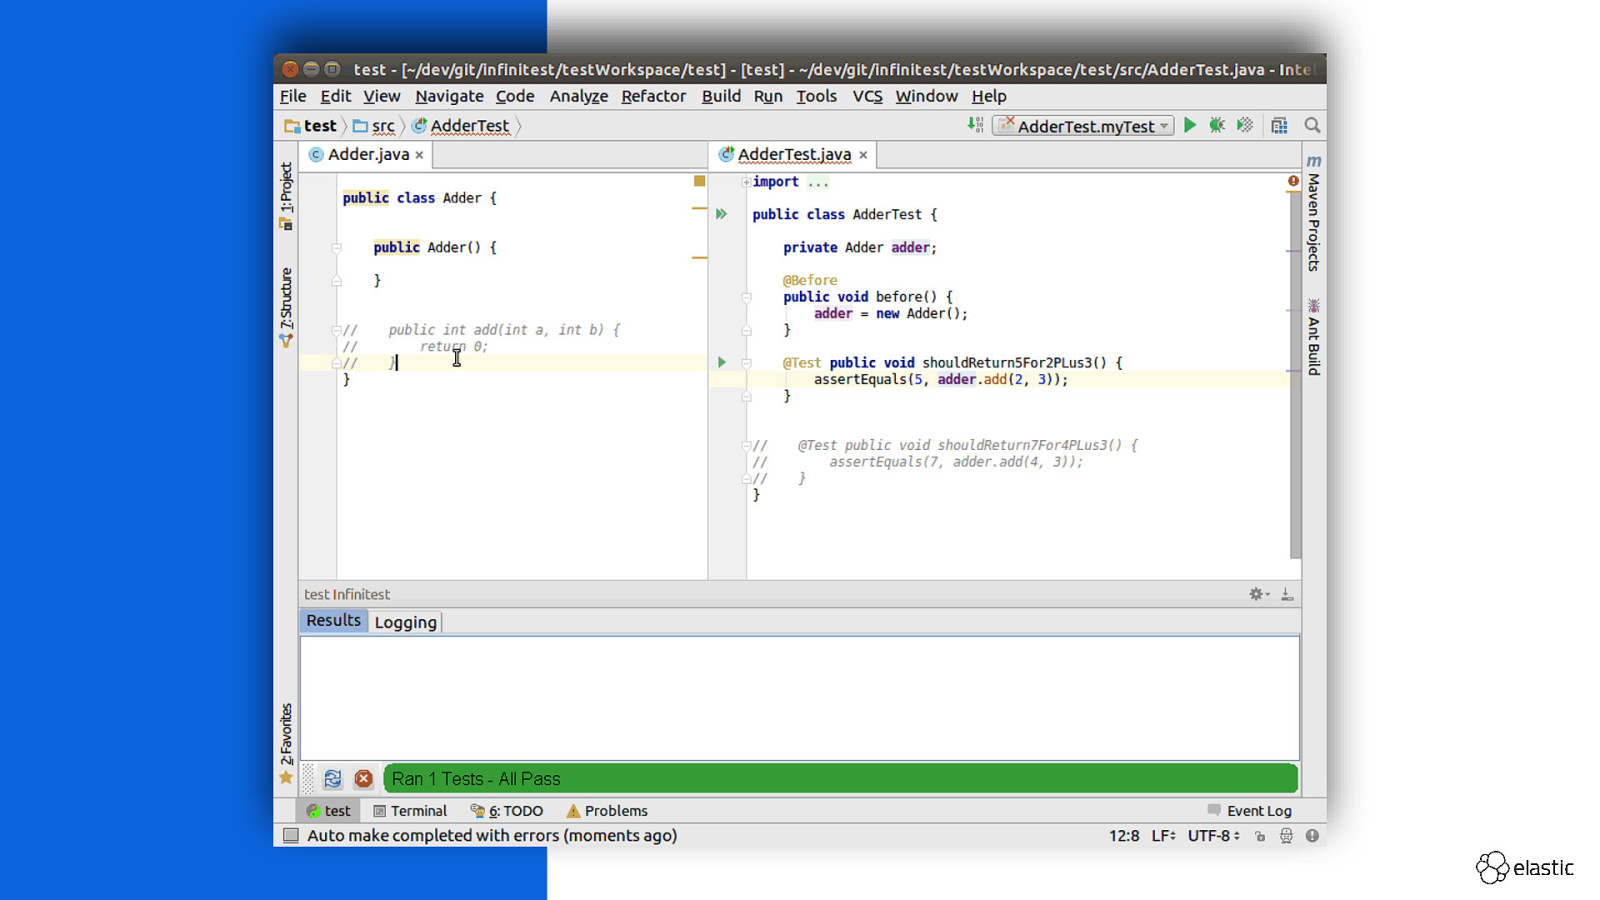
Task: Click the Search Everywhere magnifier
Action: [x=1312, y=125]
